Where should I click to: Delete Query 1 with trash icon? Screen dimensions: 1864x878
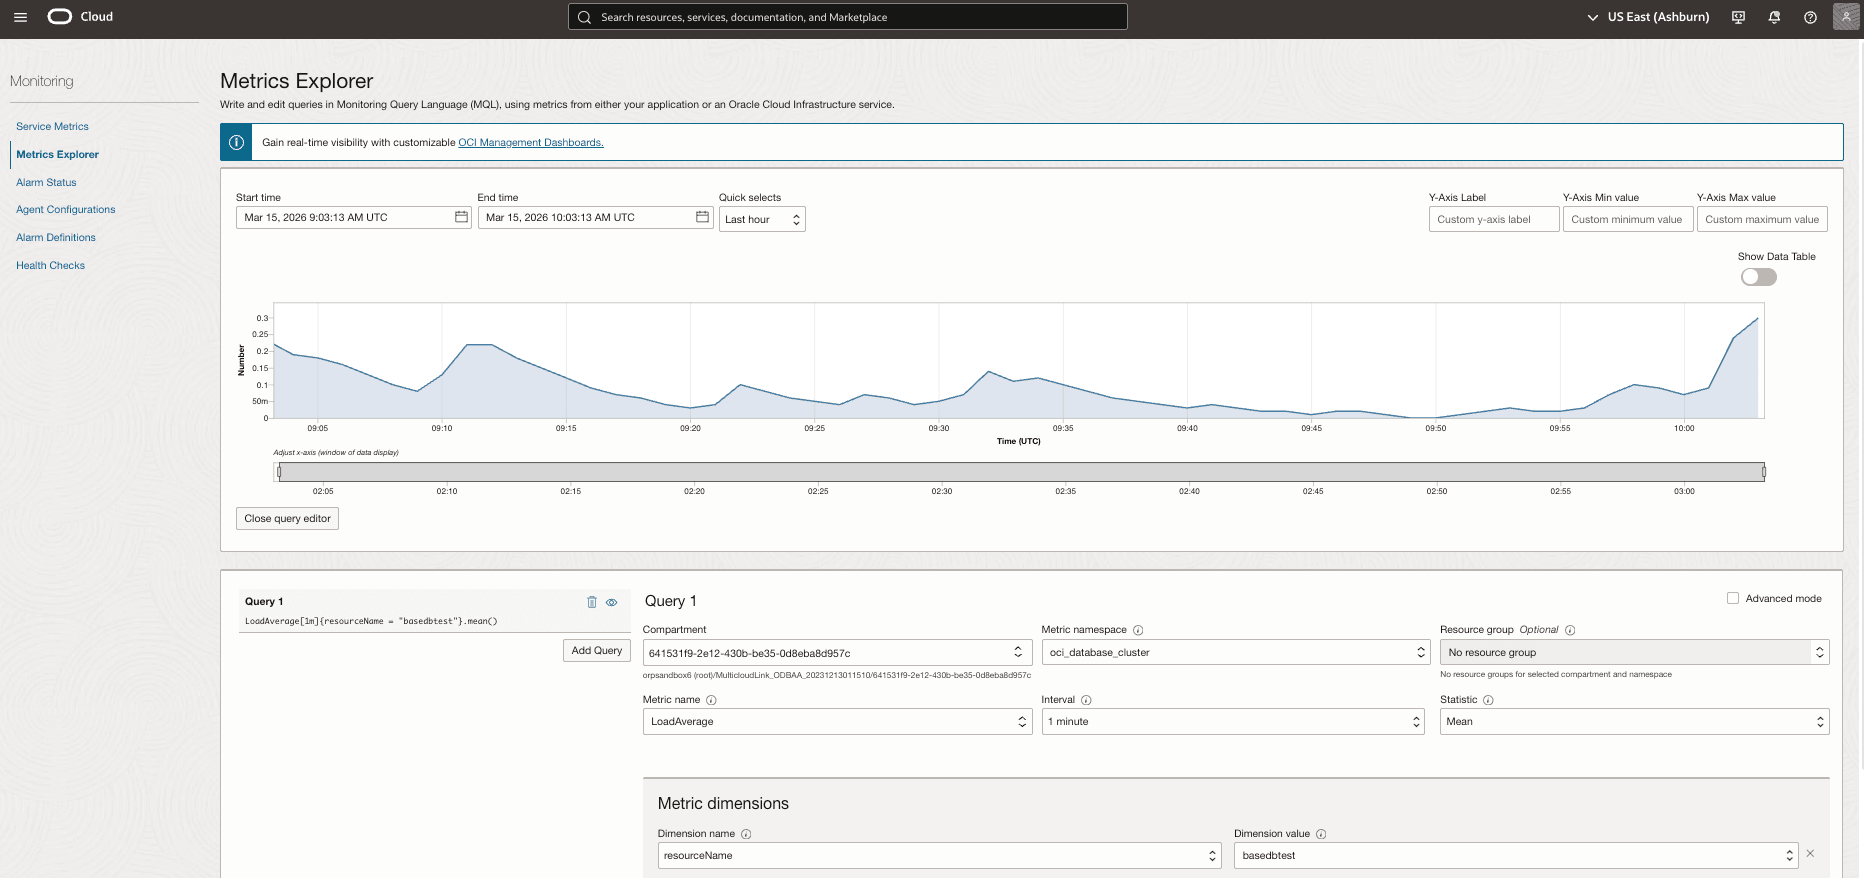pyautogui.click(x=592, y=602)
